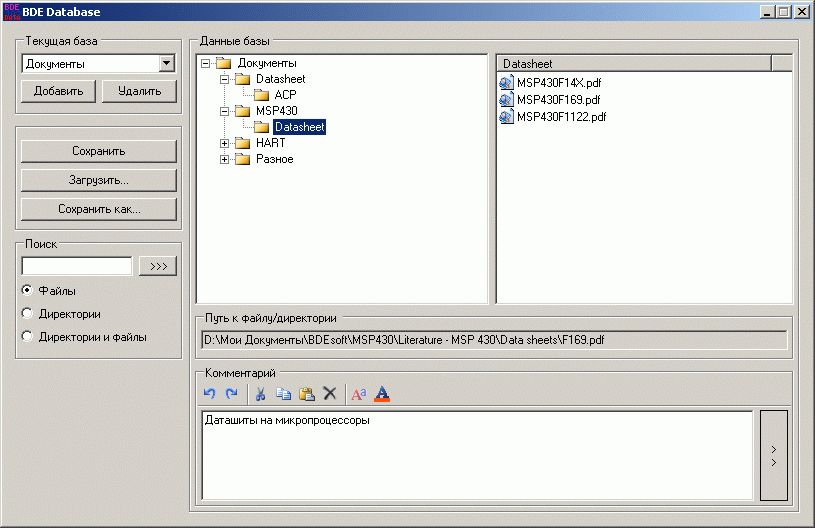Click the folder icon of Документы root

pos(224,63)
